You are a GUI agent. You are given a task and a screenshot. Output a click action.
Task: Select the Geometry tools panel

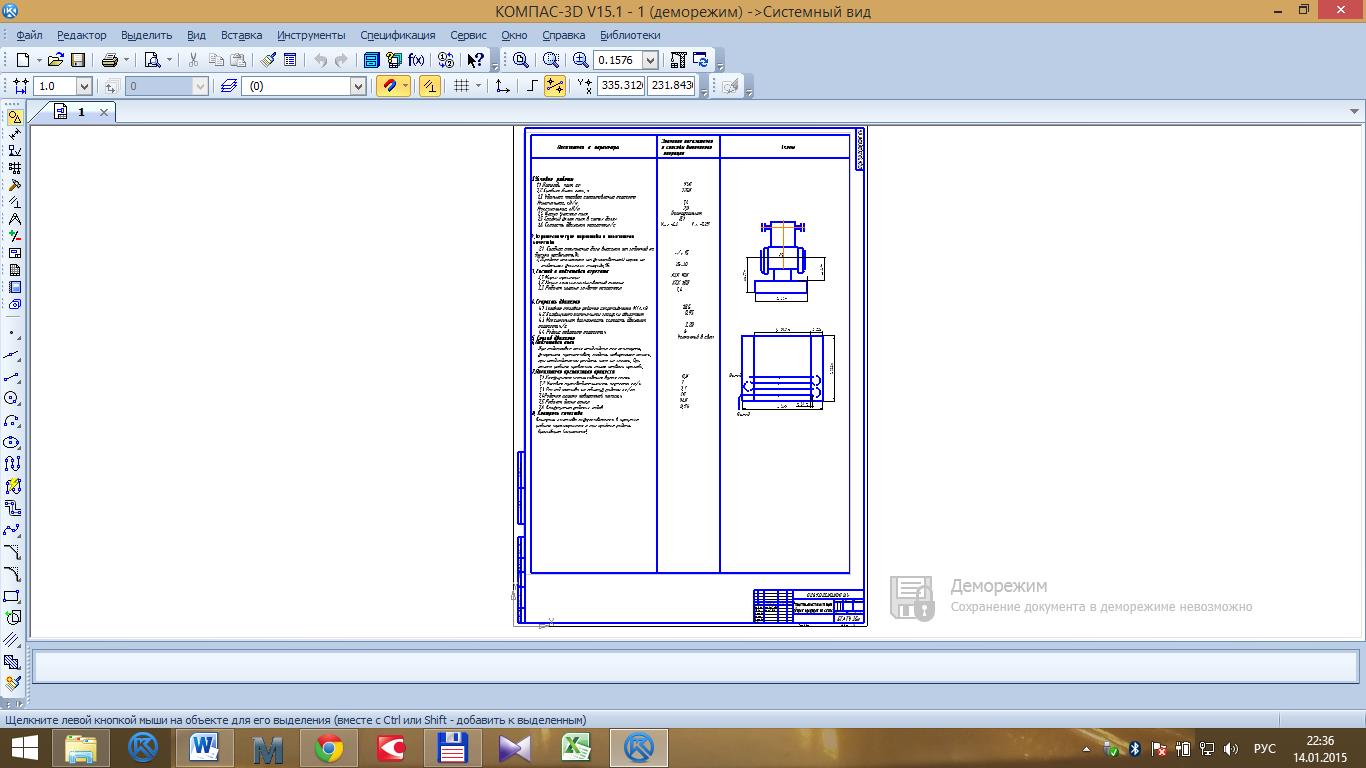tap(14, 117)
